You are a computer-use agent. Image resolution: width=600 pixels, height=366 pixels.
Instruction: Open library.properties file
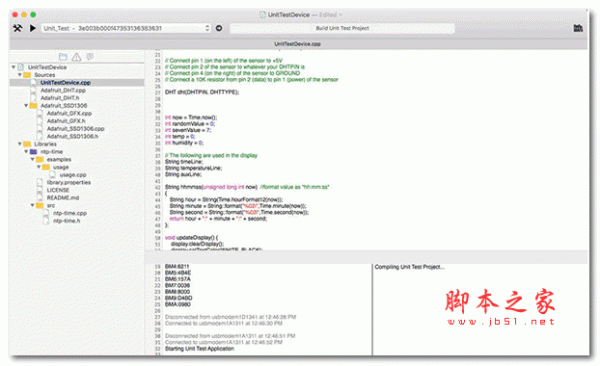point(69,182)
